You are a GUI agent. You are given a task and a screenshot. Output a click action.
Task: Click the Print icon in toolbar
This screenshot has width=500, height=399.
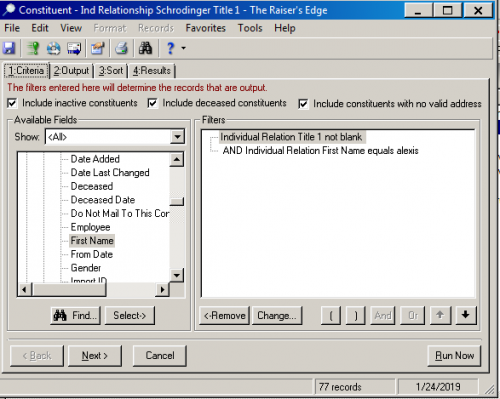pyautogui.click(x=122, y=48)
